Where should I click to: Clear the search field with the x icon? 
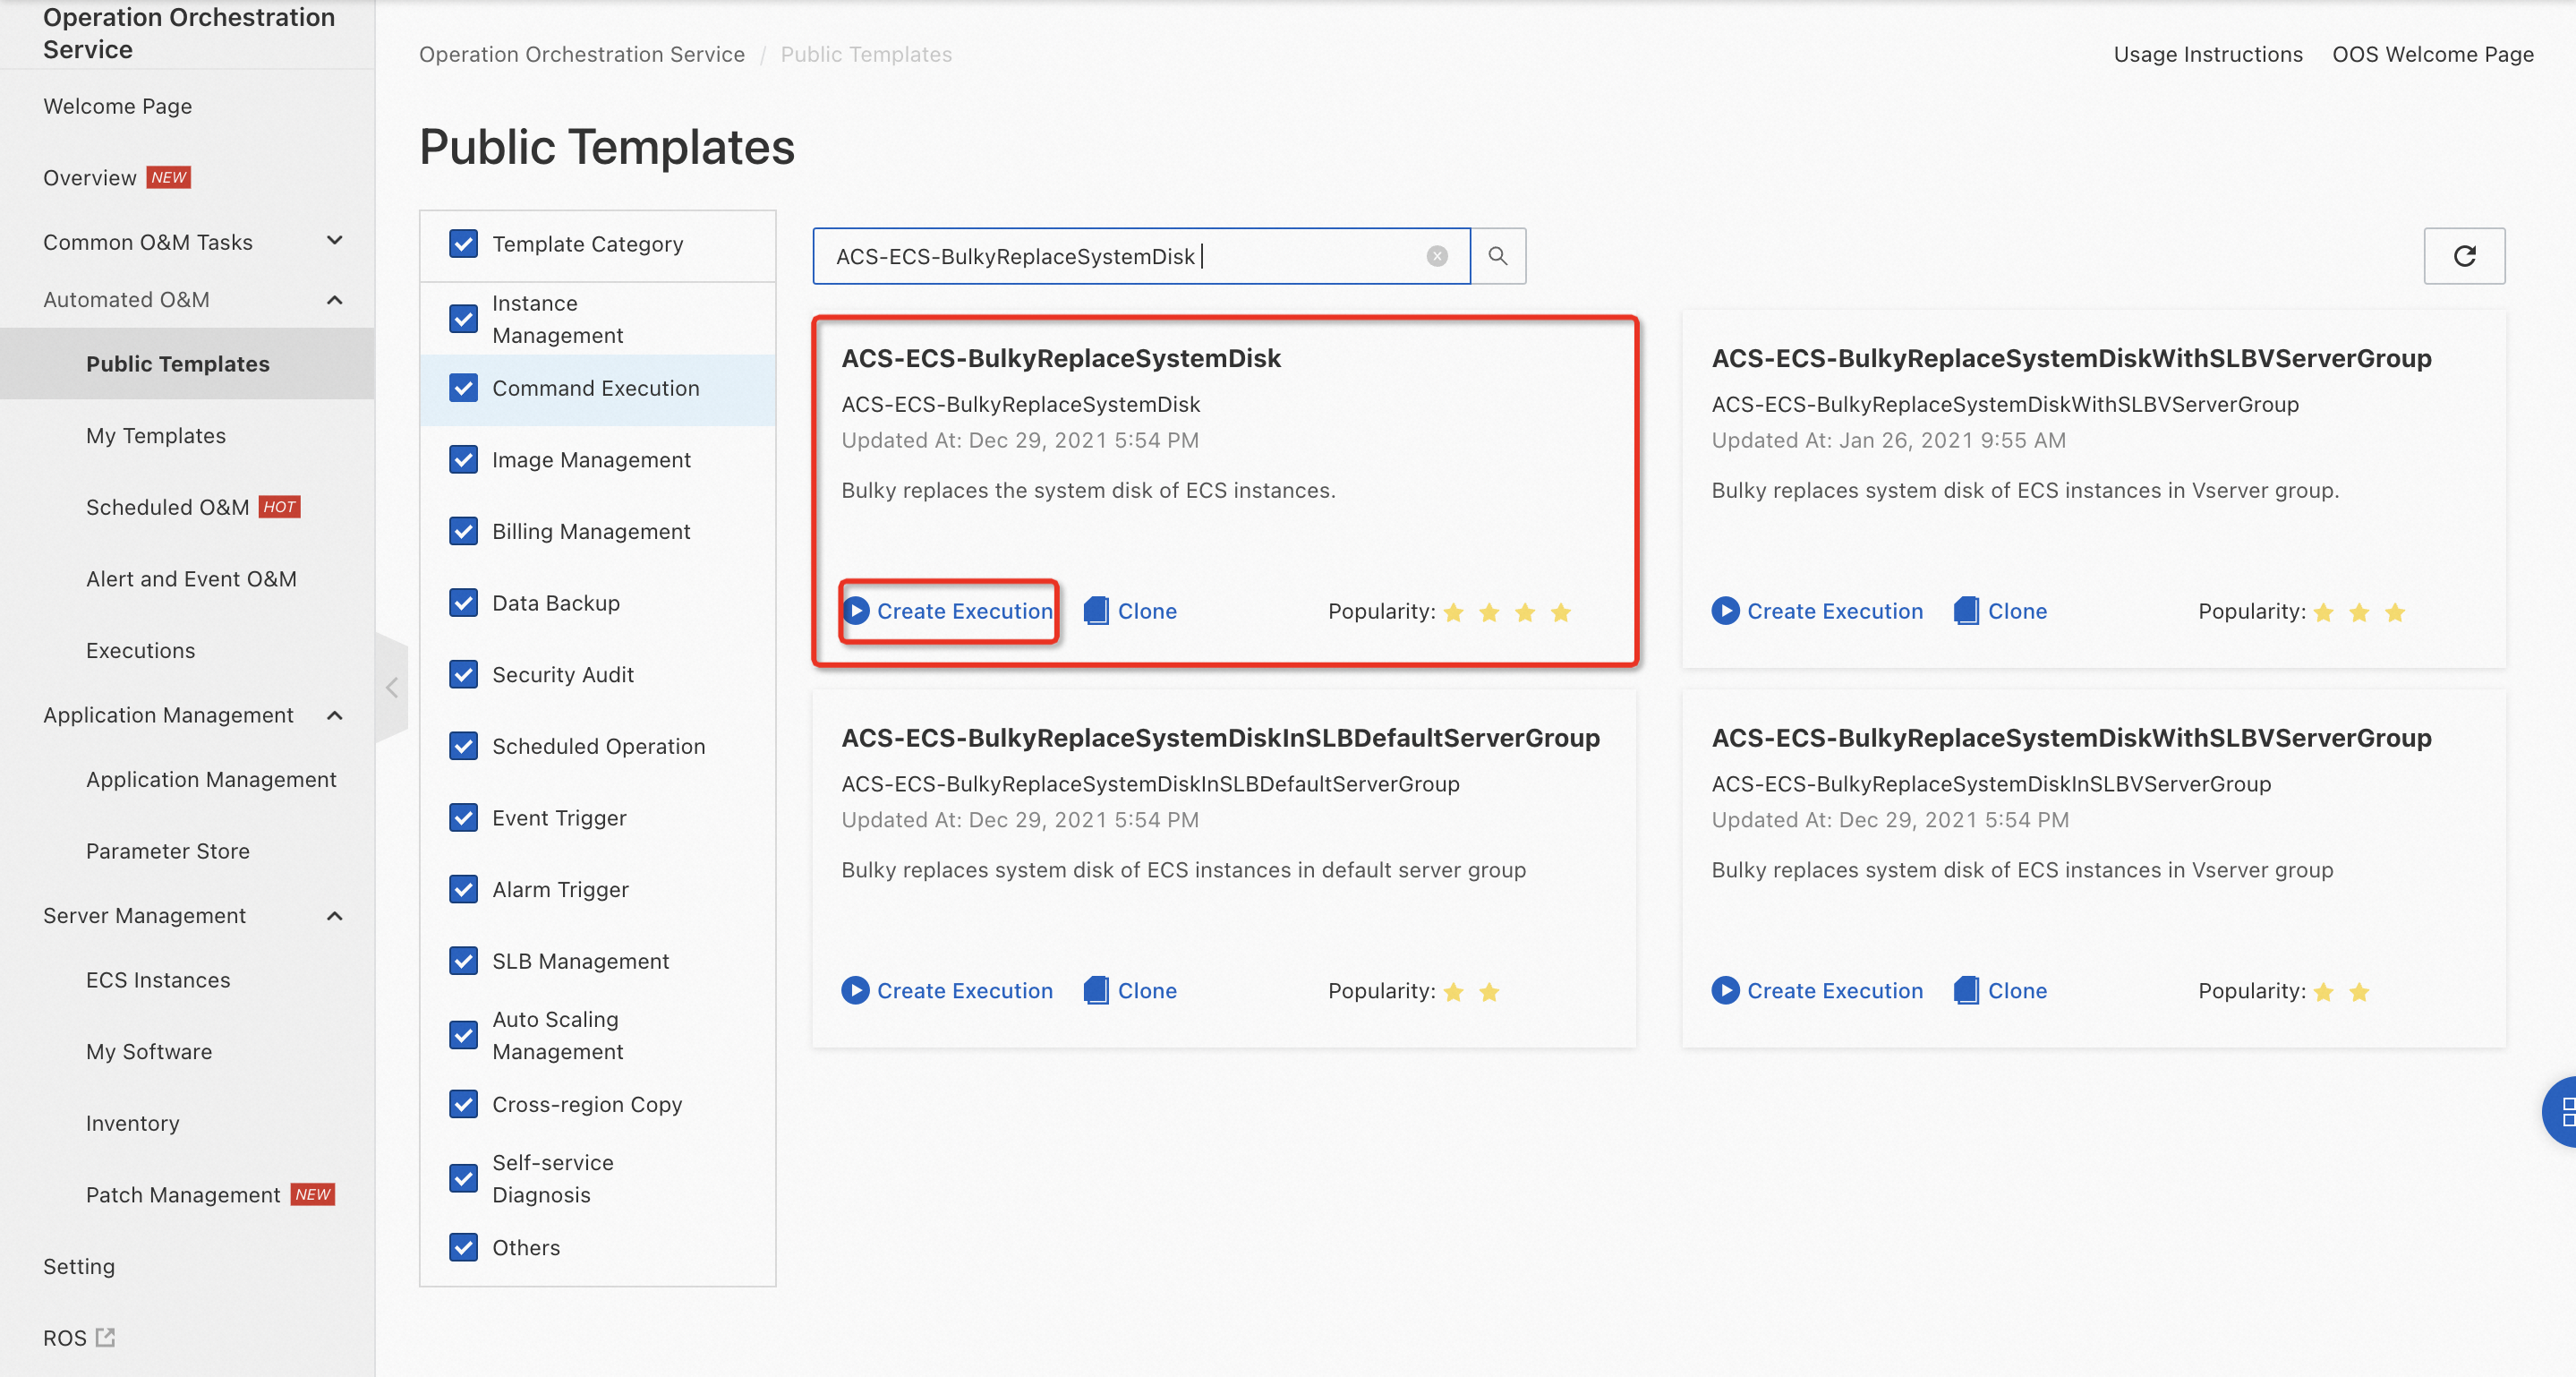(x=1436, y=256)
